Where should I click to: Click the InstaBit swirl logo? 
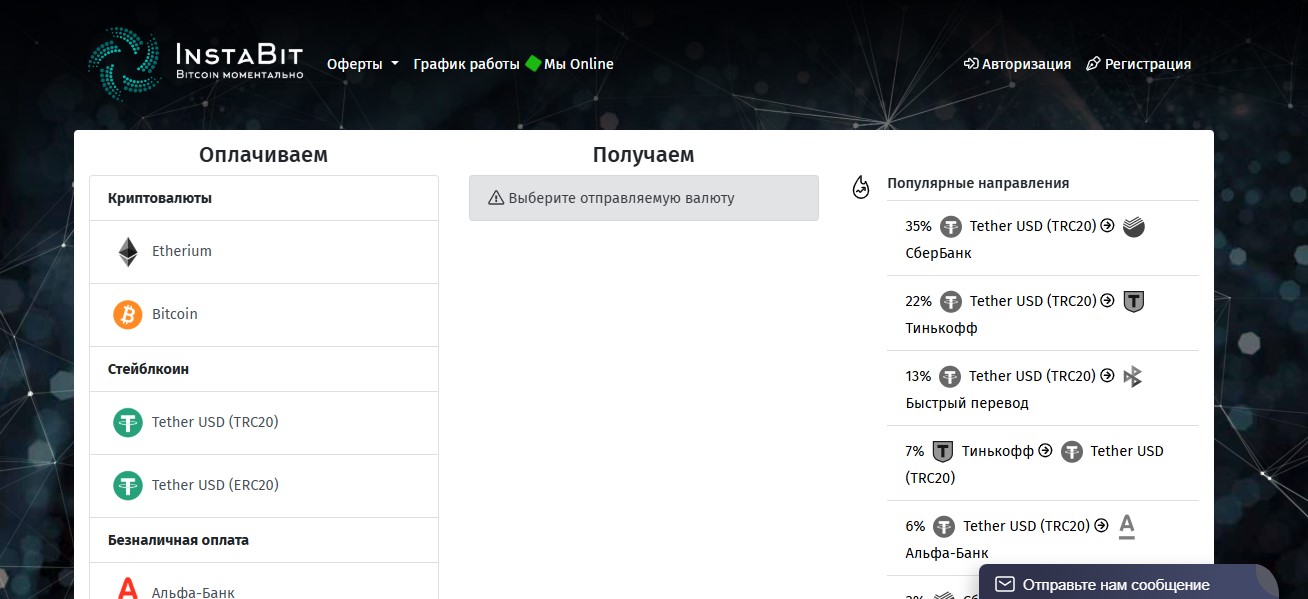pyautogui.click(x=124, y=64)
